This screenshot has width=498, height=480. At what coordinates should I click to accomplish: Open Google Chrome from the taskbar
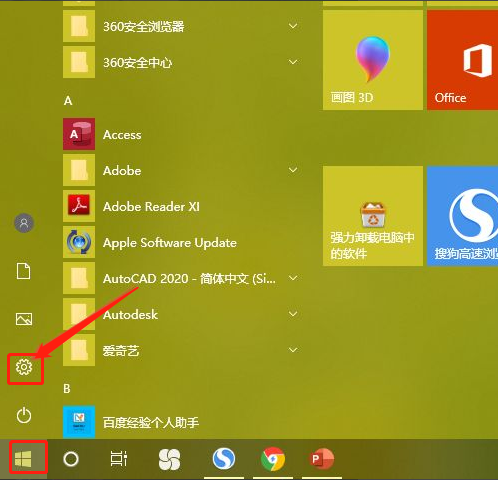[x=273, y=459]
